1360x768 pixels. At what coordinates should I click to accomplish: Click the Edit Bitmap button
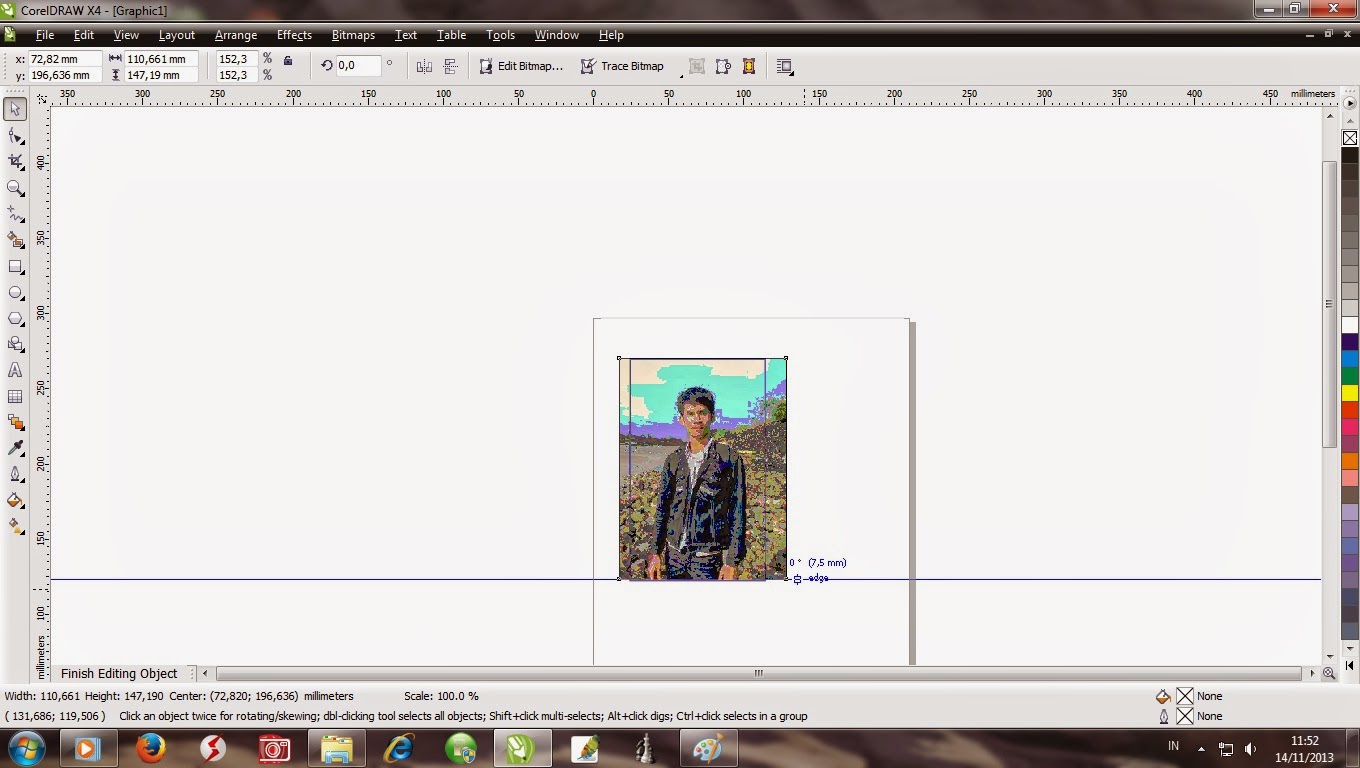522,66
